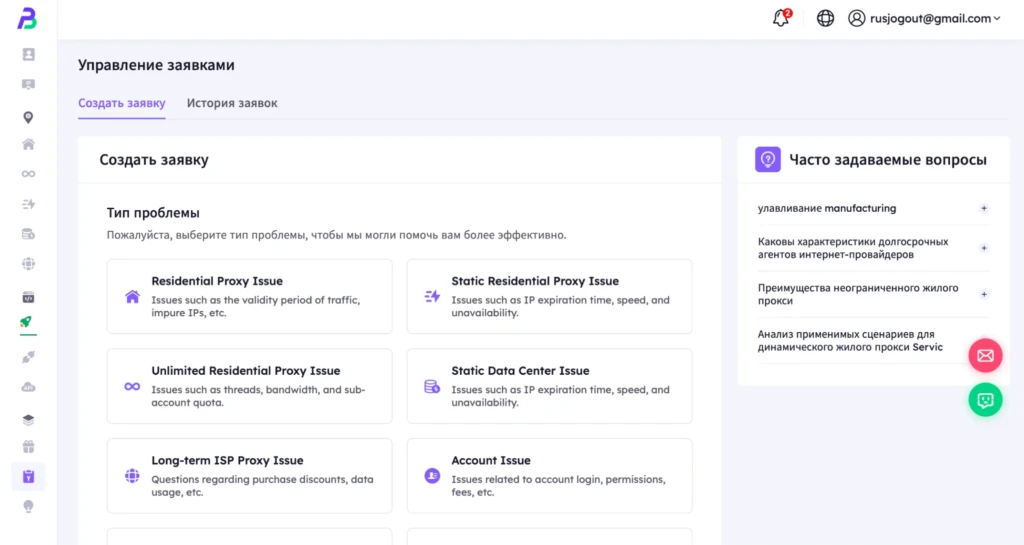Click the 'Управление заявками' page heading
1024x545 pixels.
click(x=156, y=65)
